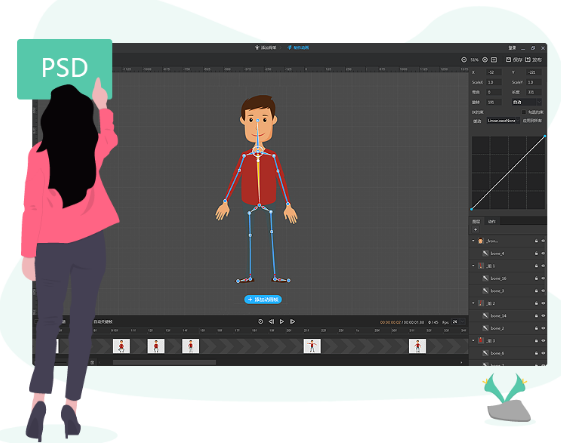
Task: Hide the bone_14 row with its eye icon
Action: [543, 316]
